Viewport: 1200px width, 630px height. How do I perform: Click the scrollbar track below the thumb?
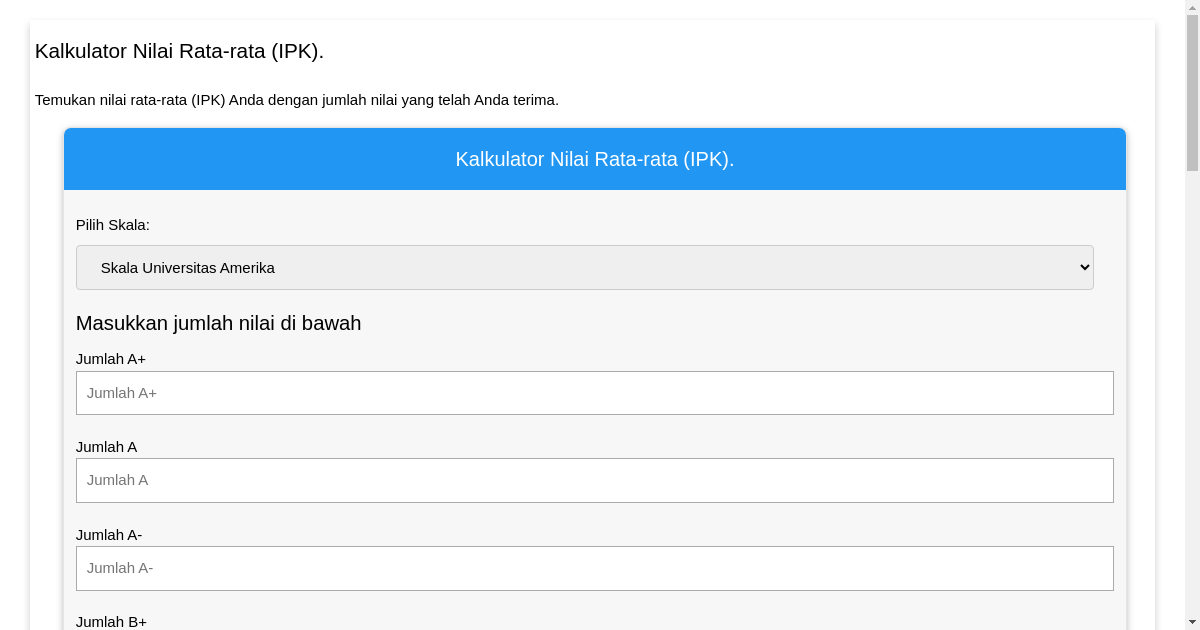(1192, 400)
